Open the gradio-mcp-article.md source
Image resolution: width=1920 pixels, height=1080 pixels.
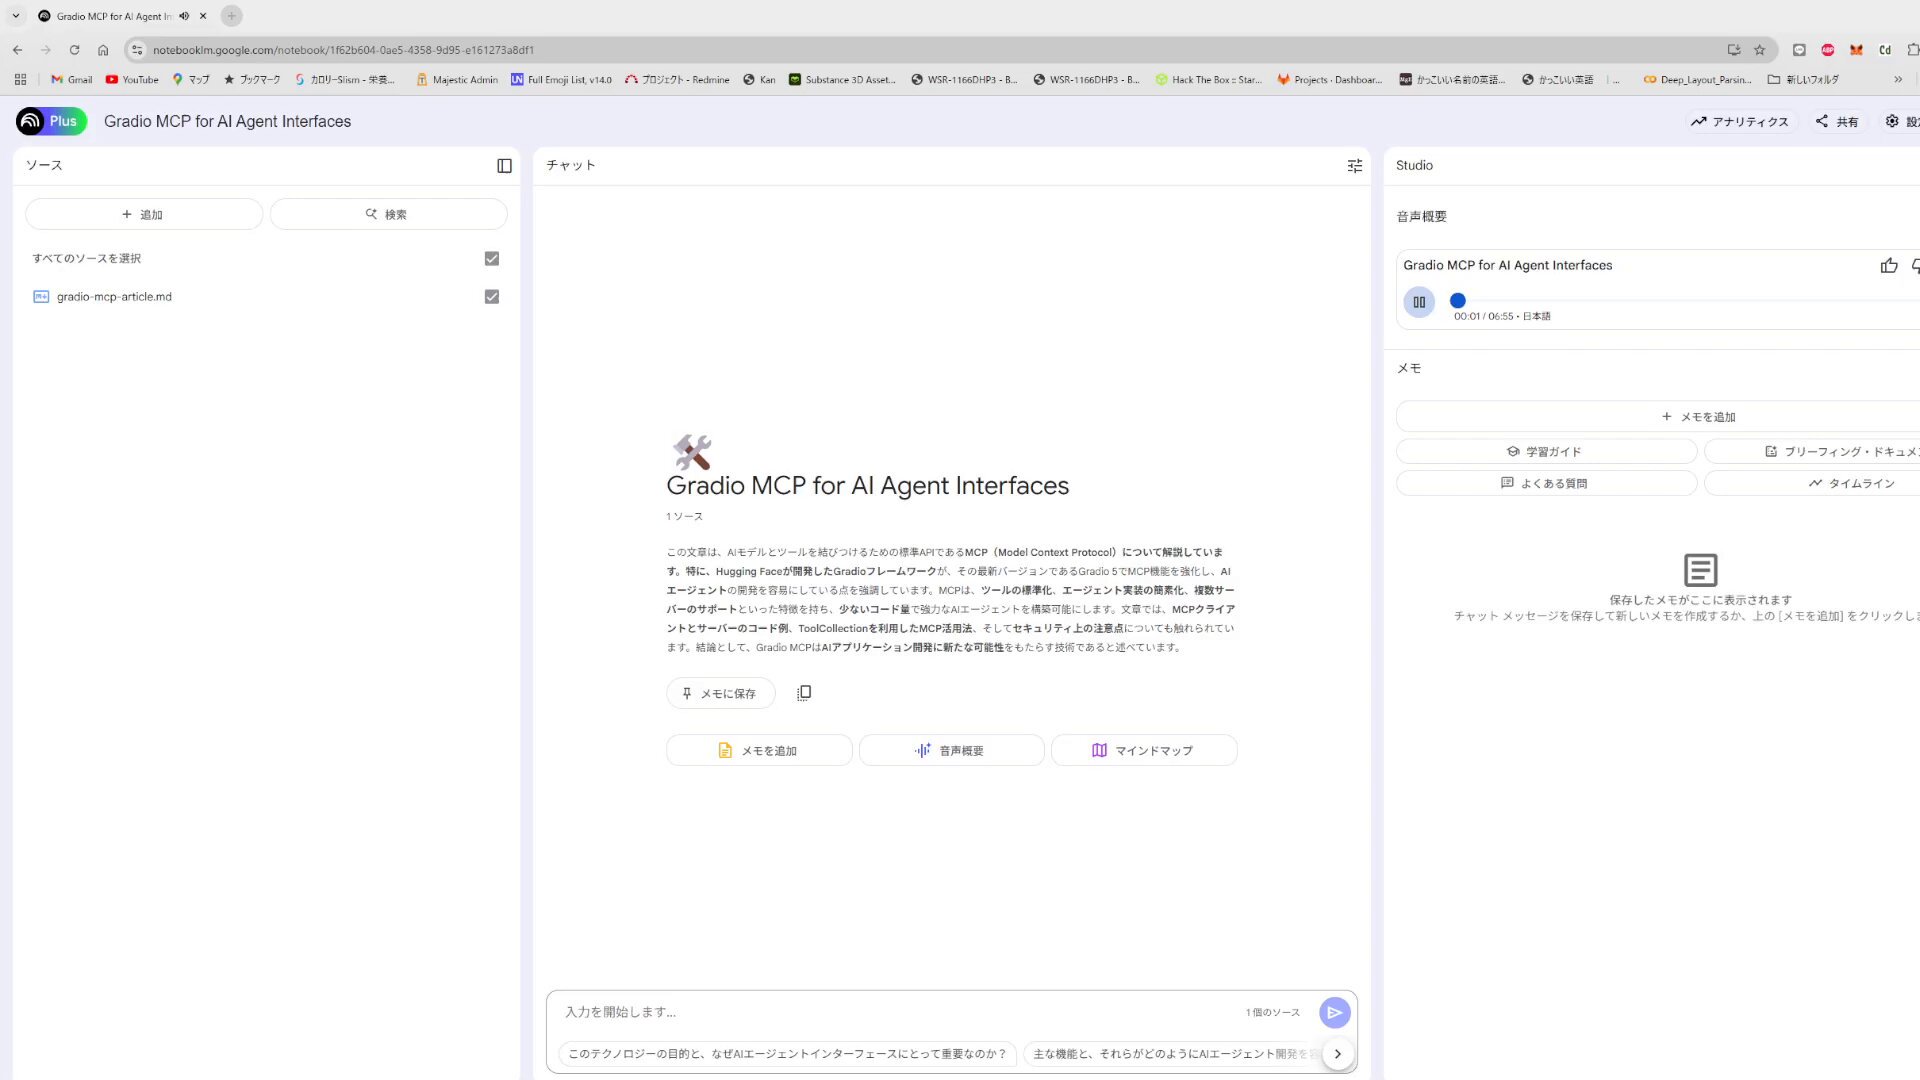click(x=114, y=297)
